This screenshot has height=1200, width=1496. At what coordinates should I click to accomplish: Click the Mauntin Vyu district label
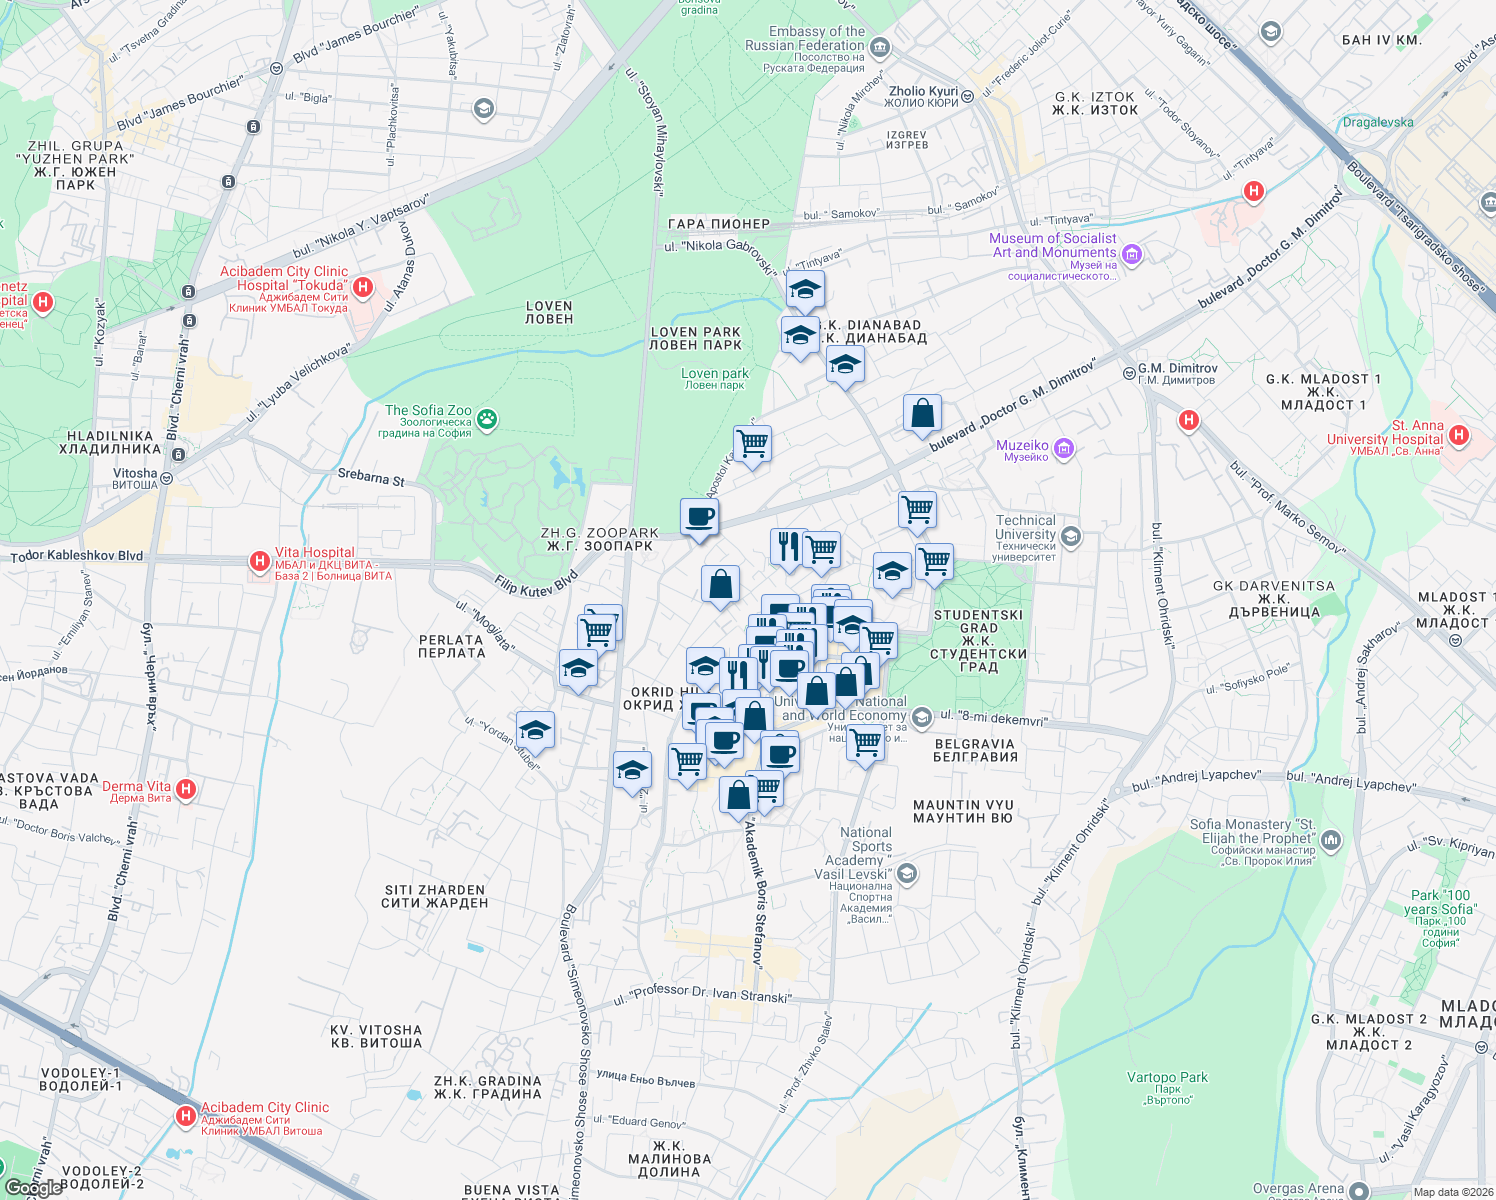coord(963,811)
